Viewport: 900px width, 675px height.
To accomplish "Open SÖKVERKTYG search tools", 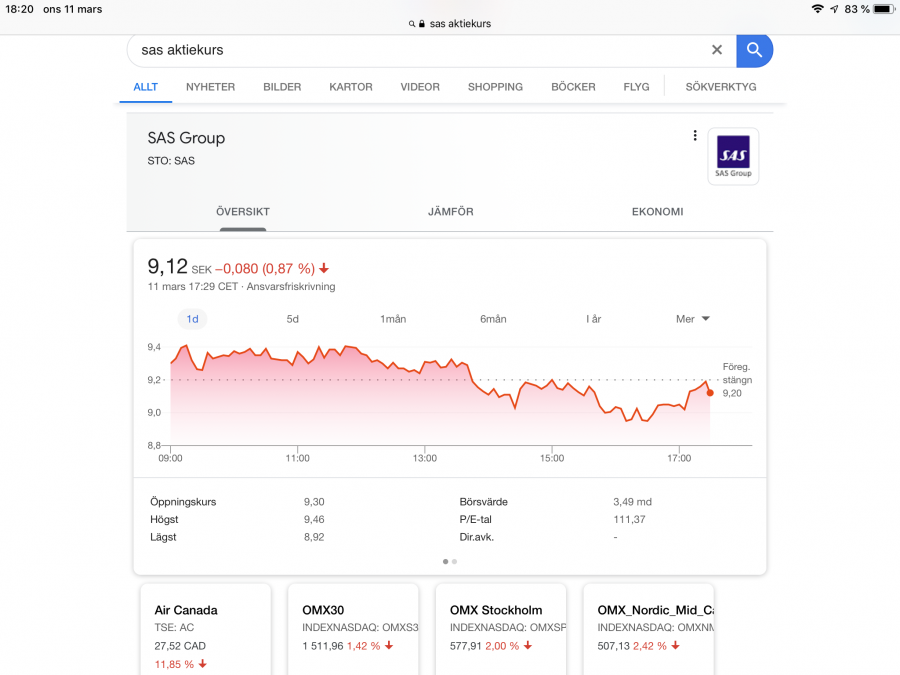I will pos(720,87).
